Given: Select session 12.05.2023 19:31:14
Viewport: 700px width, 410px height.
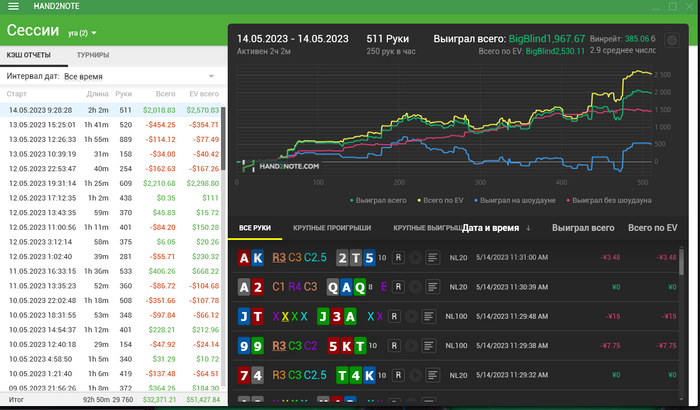Looking at the screenshot, I should click(111, 183).
